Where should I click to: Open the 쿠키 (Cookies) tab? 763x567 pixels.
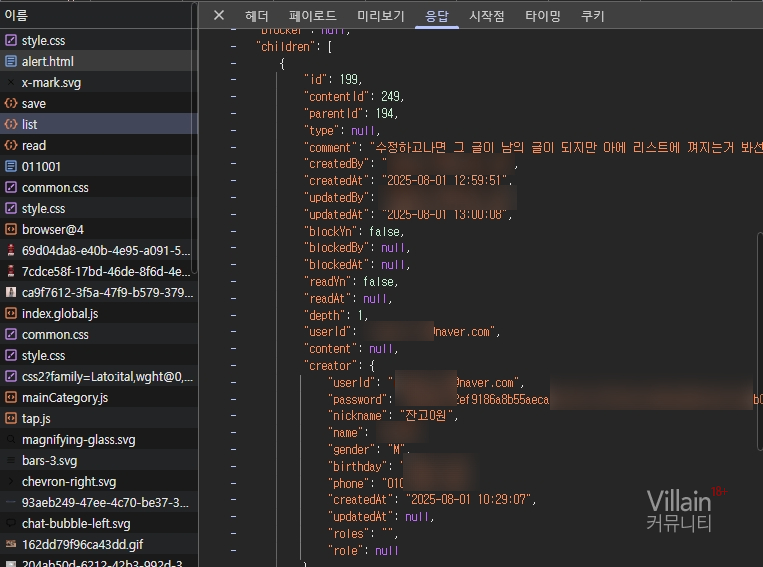tap(592, 16)
